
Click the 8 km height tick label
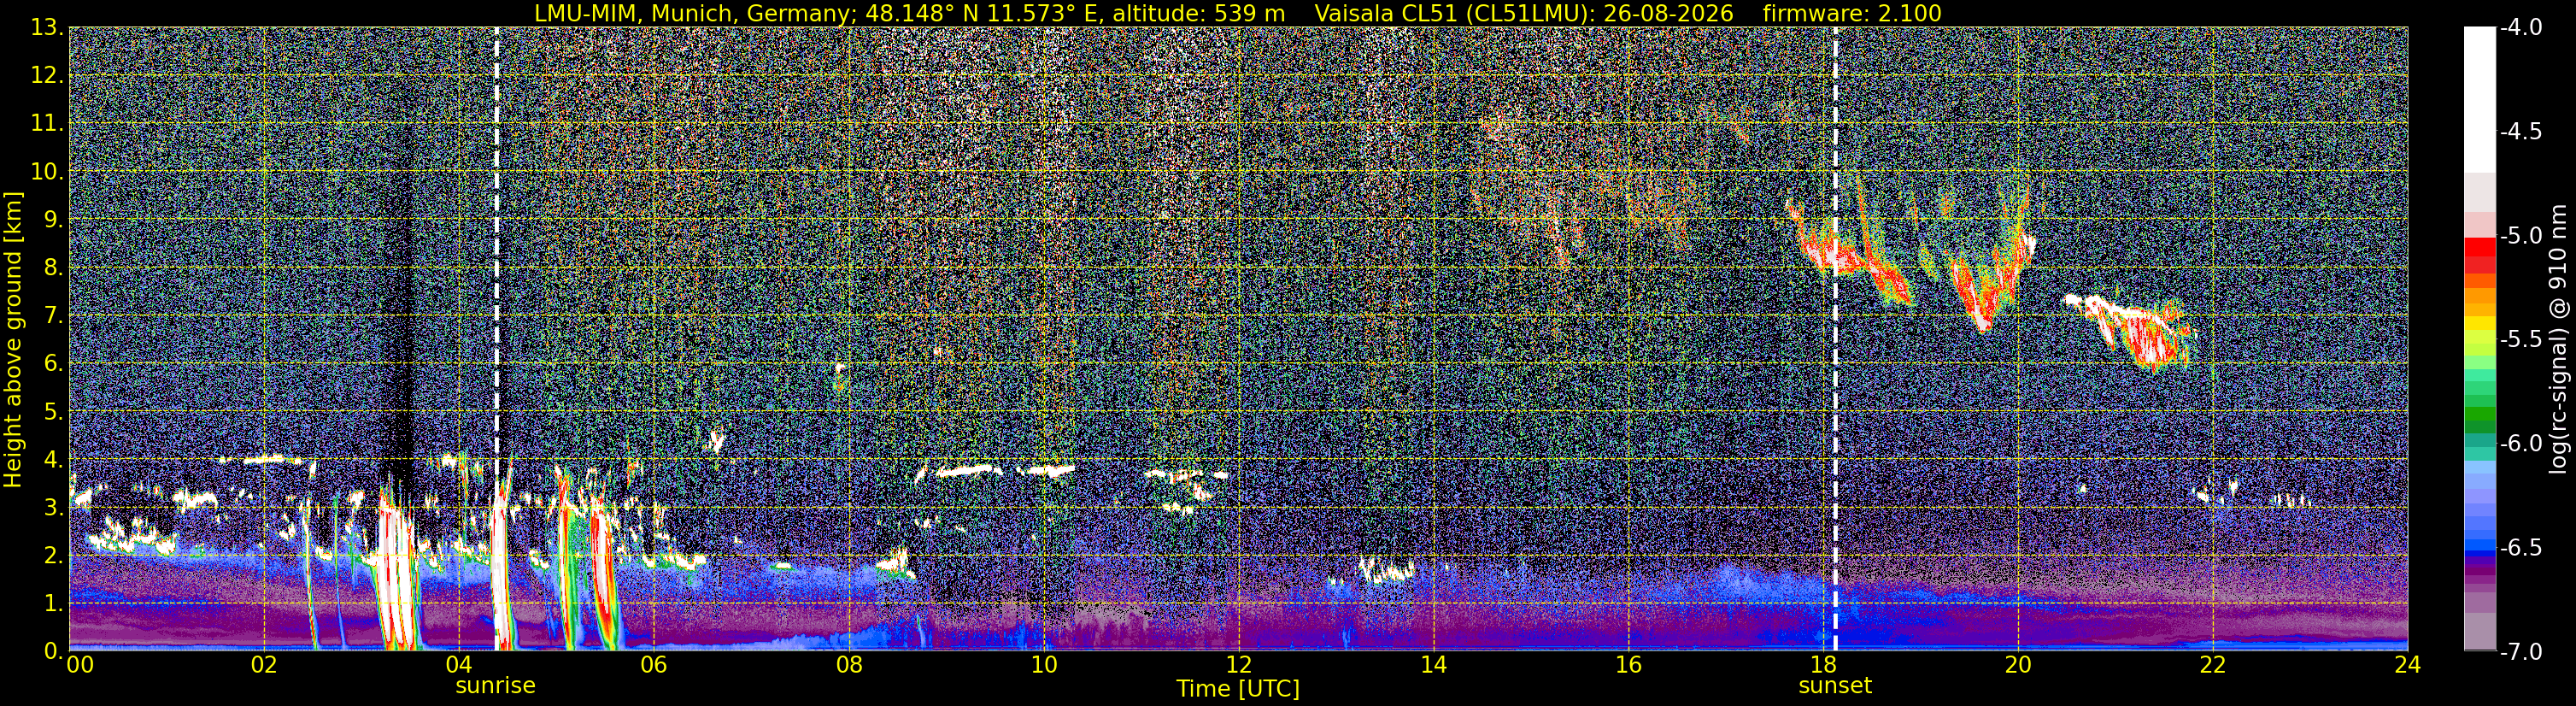[54, 267]
